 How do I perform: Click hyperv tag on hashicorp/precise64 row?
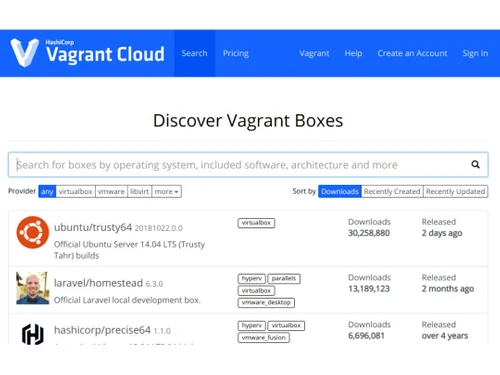pyautogui.click(x=252, y=325)
